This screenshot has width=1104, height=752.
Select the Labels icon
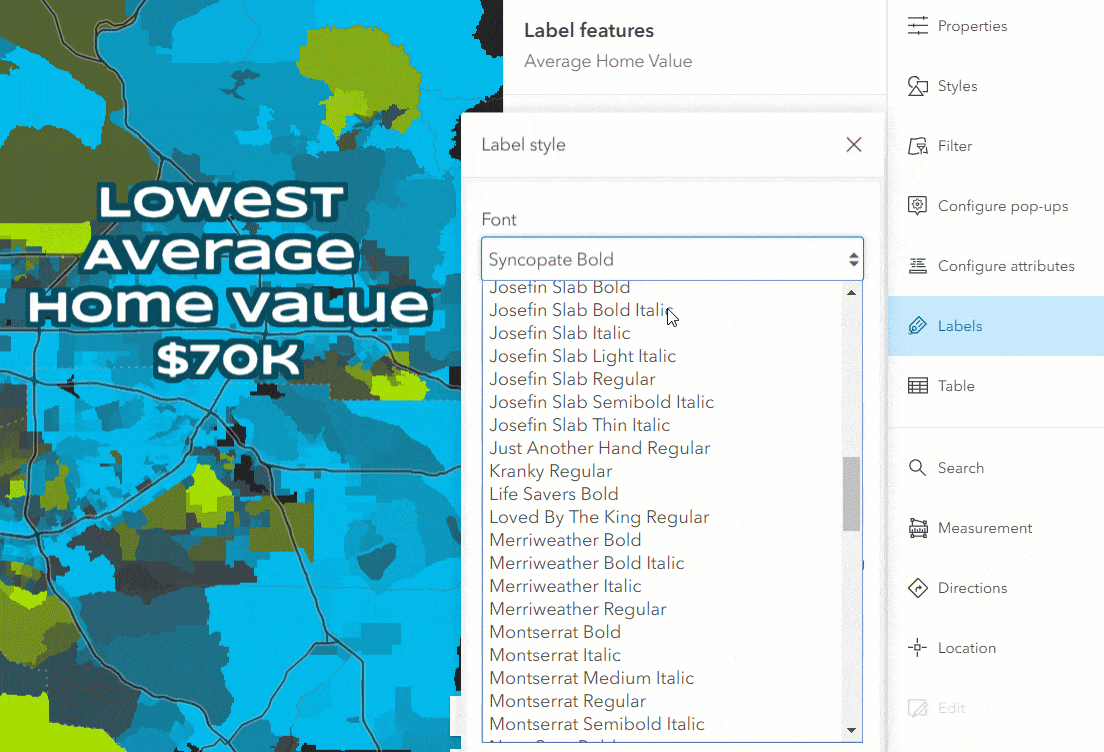[x=917, y=325]
